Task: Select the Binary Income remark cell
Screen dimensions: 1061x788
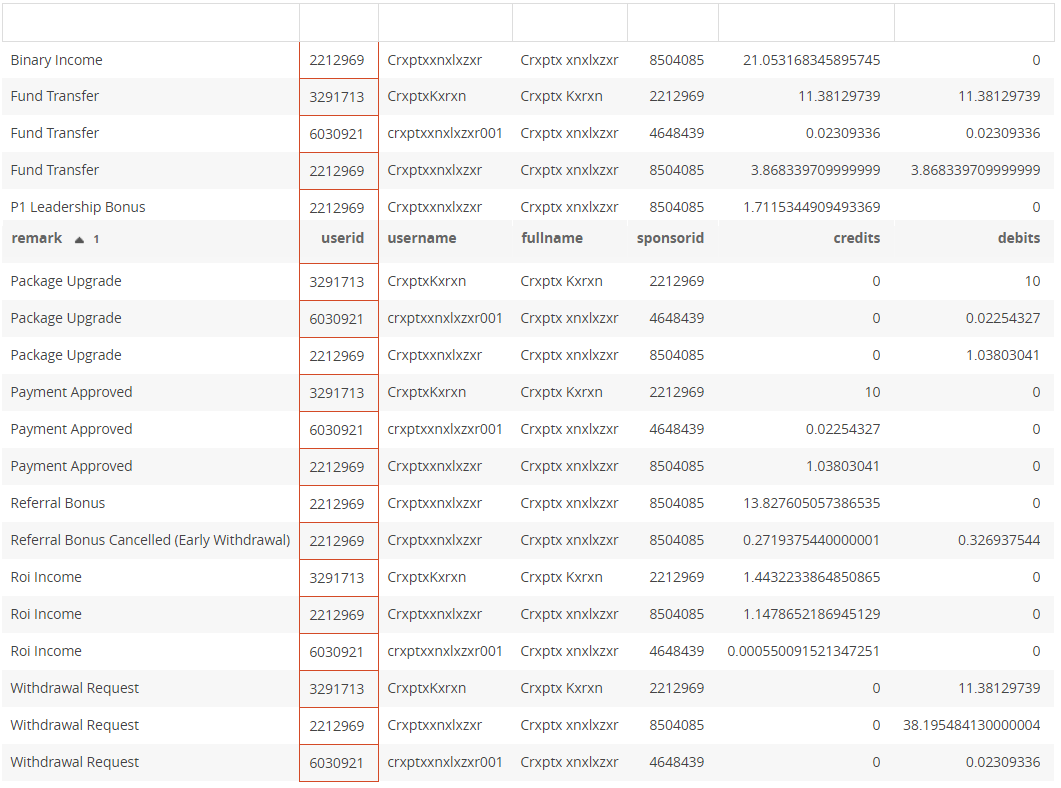Action: pos(57,60)
